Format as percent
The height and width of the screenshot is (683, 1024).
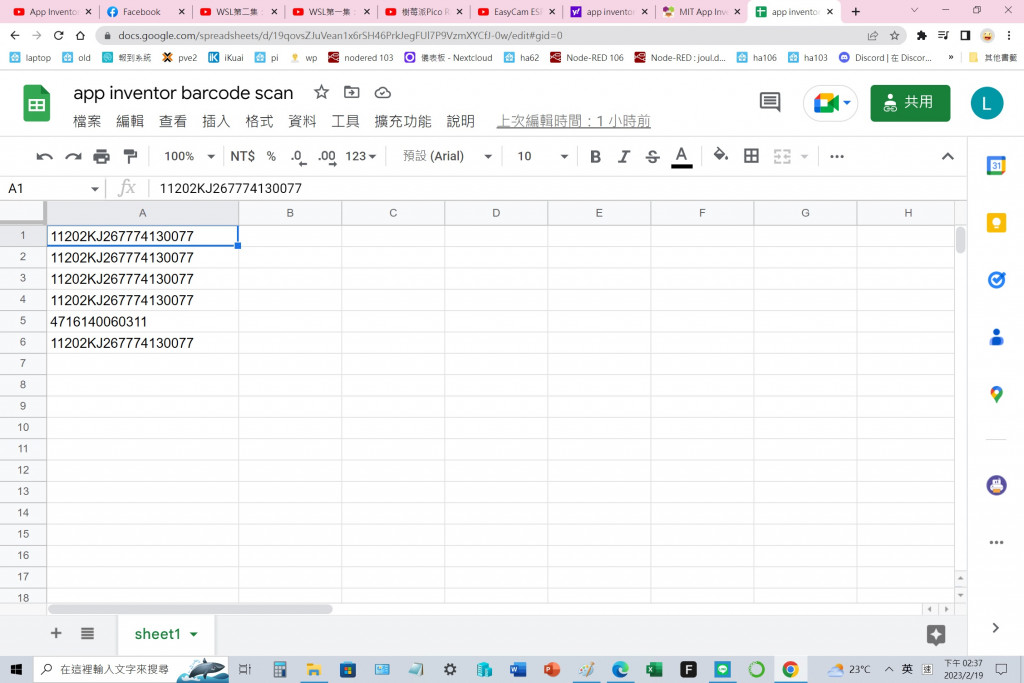point(271,157)
